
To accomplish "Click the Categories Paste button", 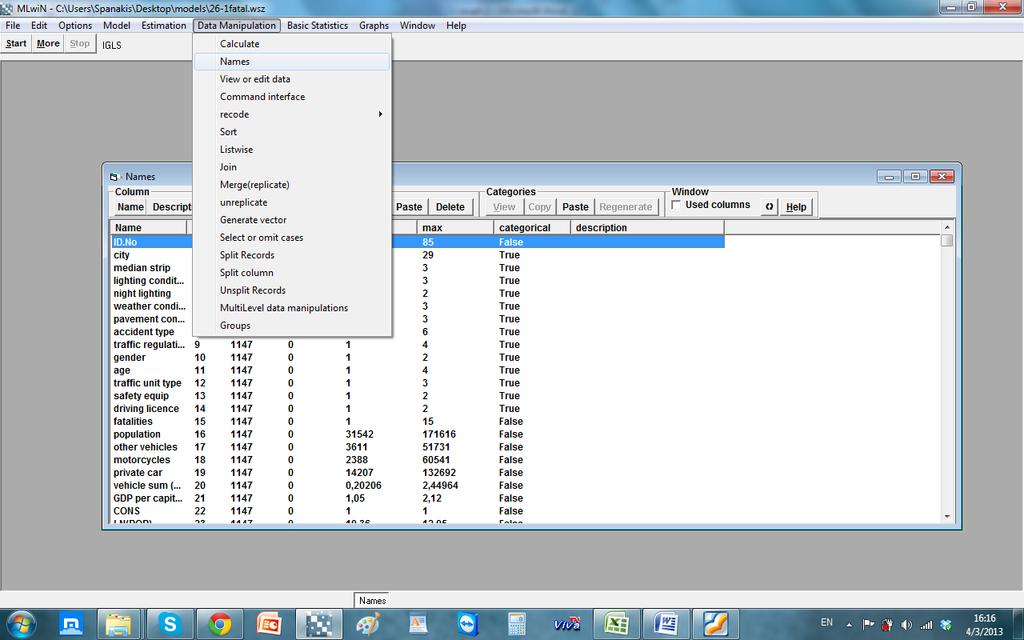I will [575, 207].
